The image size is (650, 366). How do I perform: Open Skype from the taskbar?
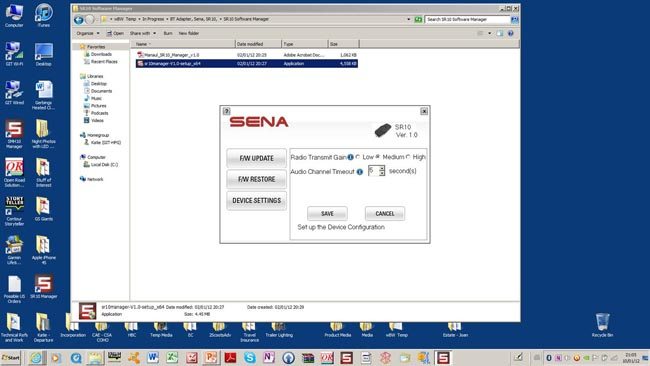click(x=250, y=357)
